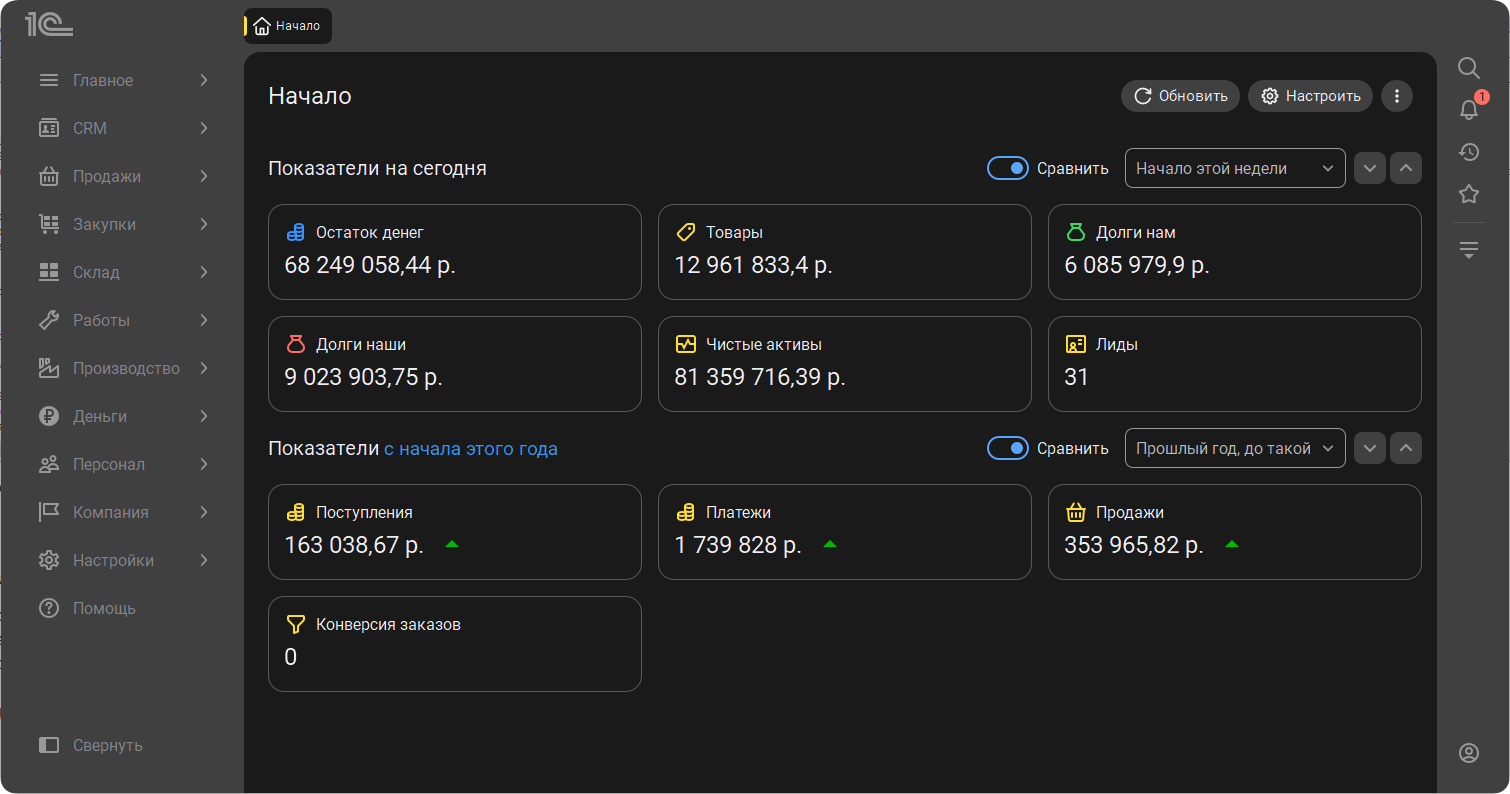Open the 'Прошлый год, до такой' dropdown

click(x=1234, y=448)
